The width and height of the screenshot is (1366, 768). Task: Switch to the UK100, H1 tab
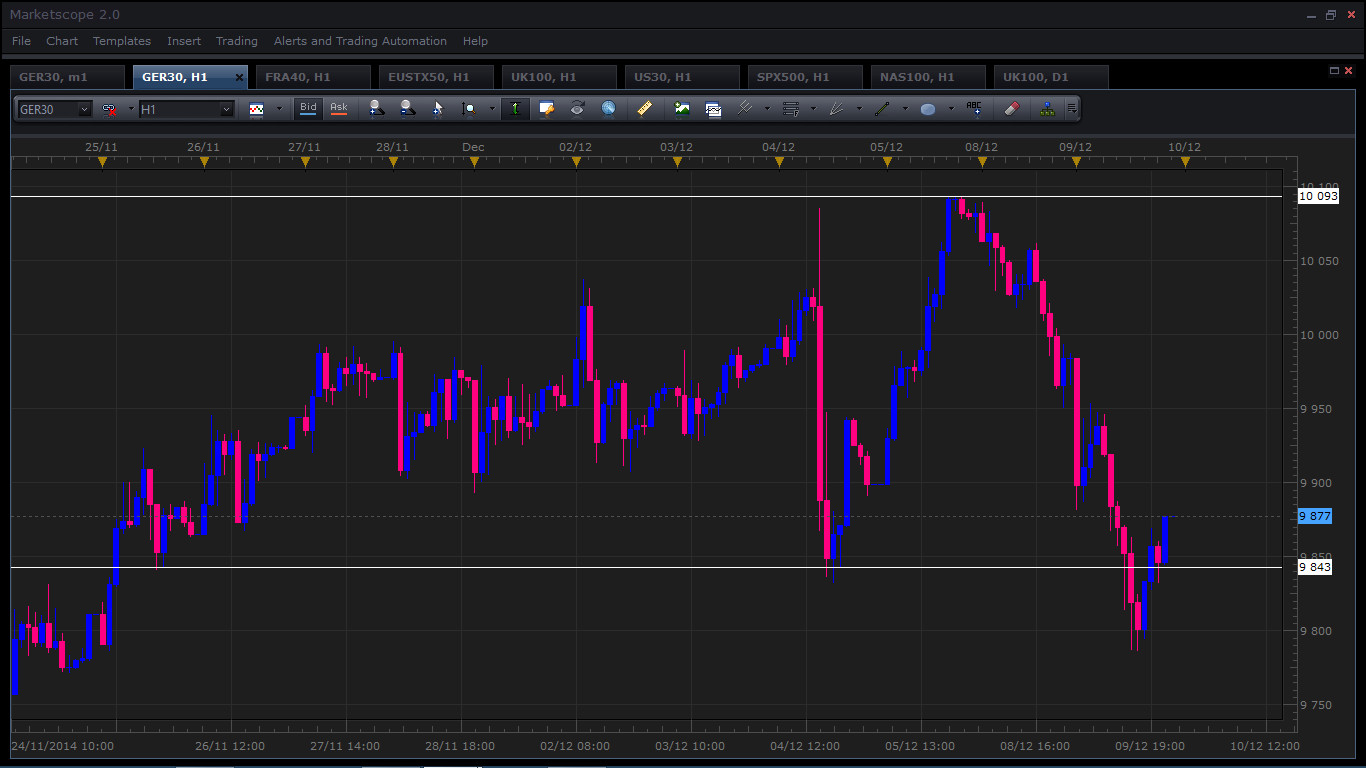[x=559, y=77]
